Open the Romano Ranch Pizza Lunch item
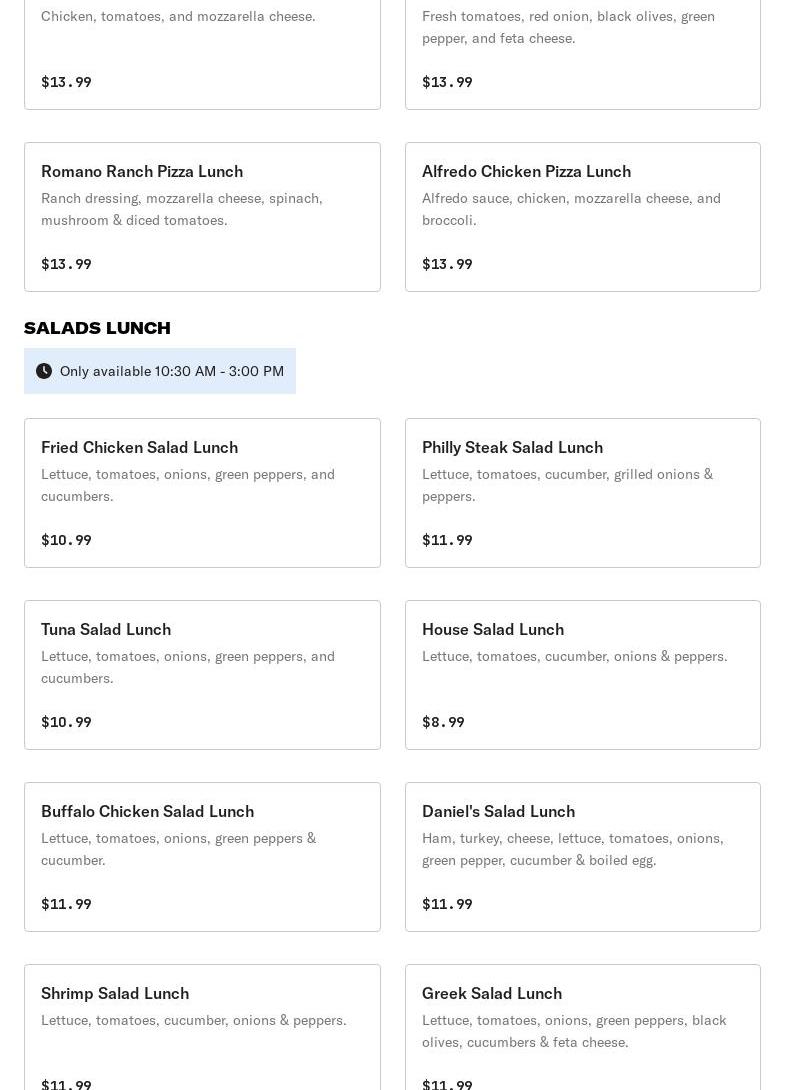Image resolution: width=785 pixels, height=1090 pixels. (x=202, y=217)
